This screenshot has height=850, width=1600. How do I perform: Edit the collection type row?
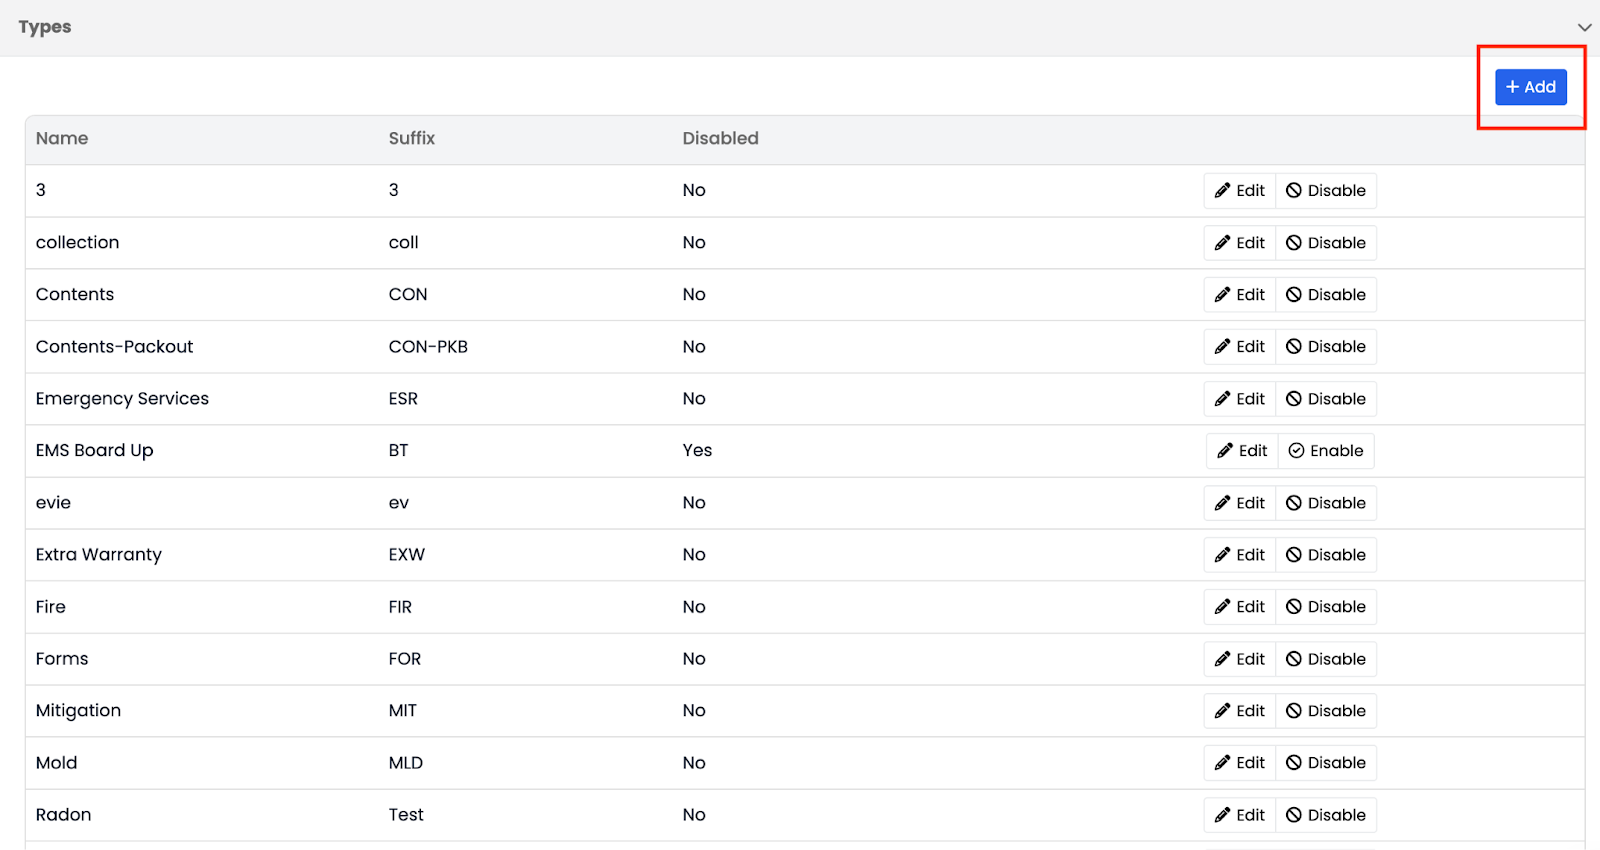click(x=1240, y=243)
